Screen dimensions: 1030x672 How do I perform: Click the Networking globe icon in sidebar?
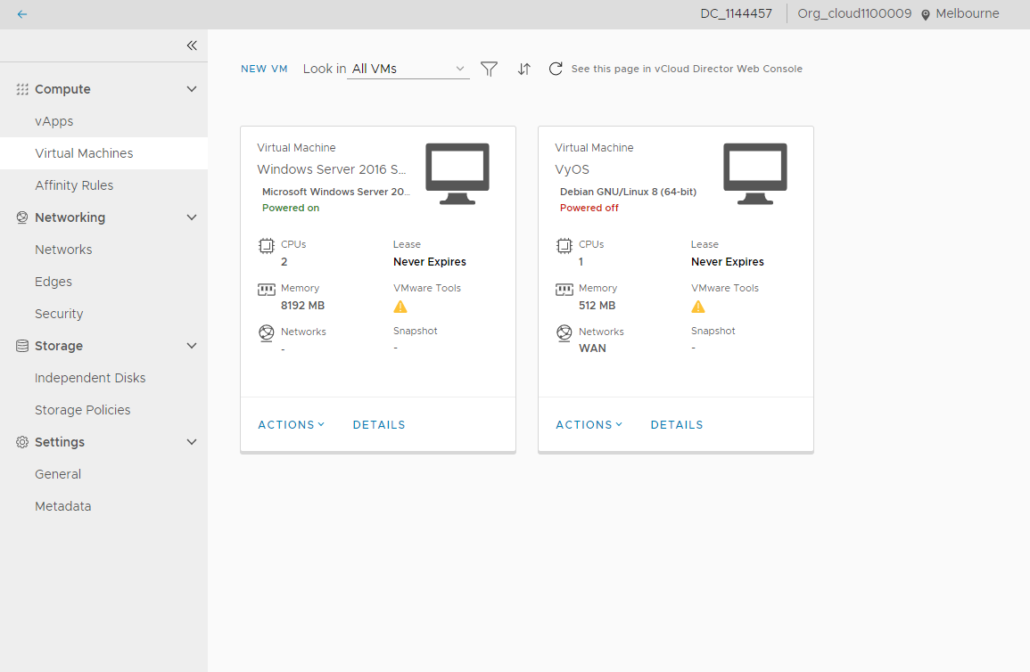point(22,217)
